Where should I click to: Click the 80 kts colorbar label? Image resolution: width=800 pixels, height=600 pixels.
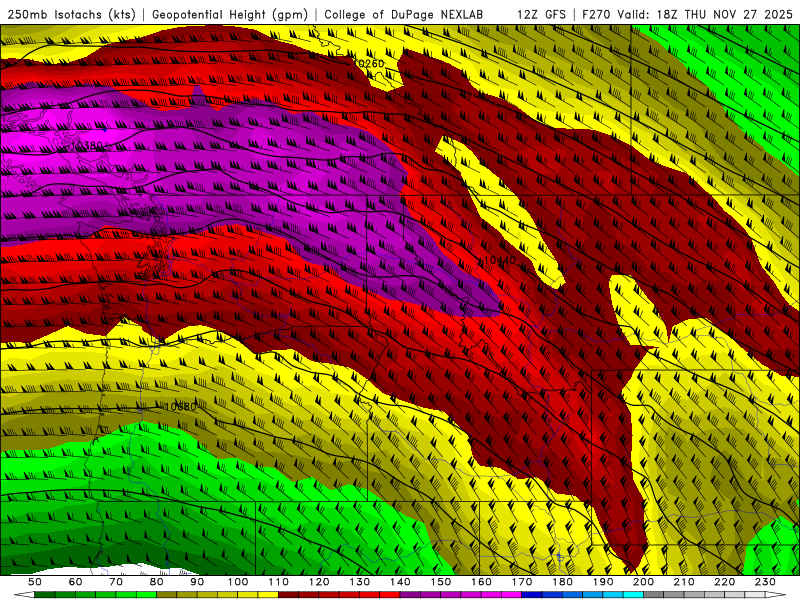click(156, 582)
